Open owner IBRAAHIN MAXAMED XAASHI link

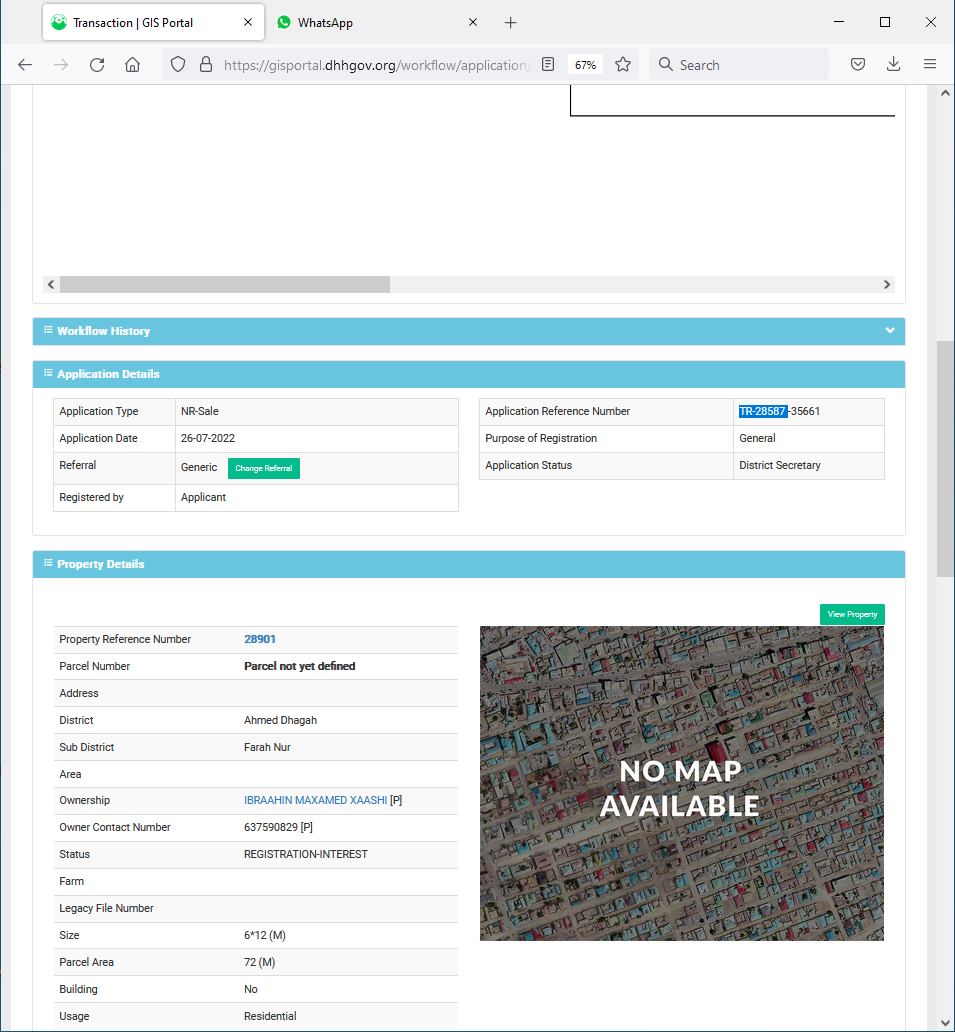click(315, 800)
